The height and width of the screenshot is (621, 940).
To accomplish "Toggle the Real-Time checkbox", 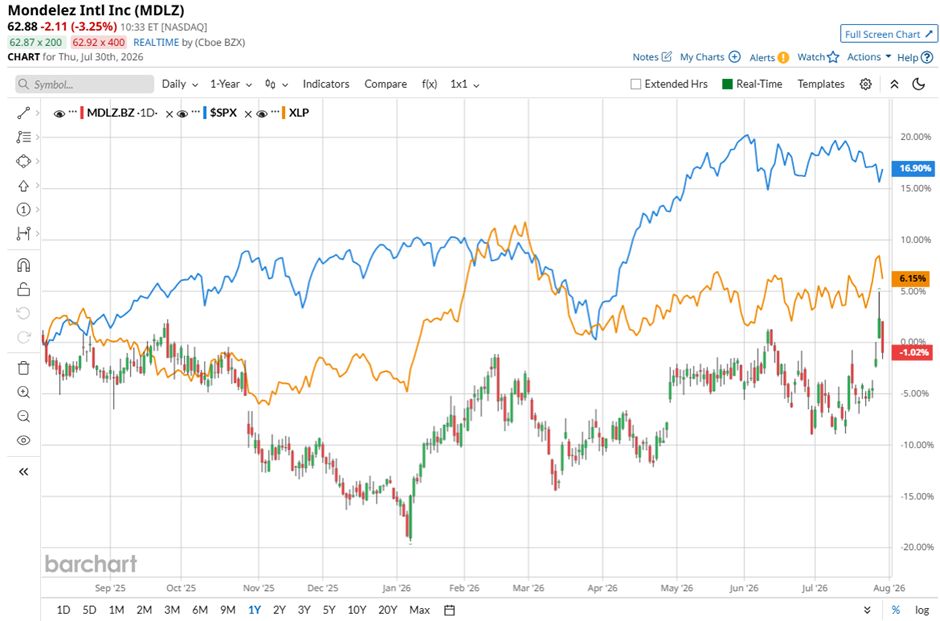I will (727, 84).
